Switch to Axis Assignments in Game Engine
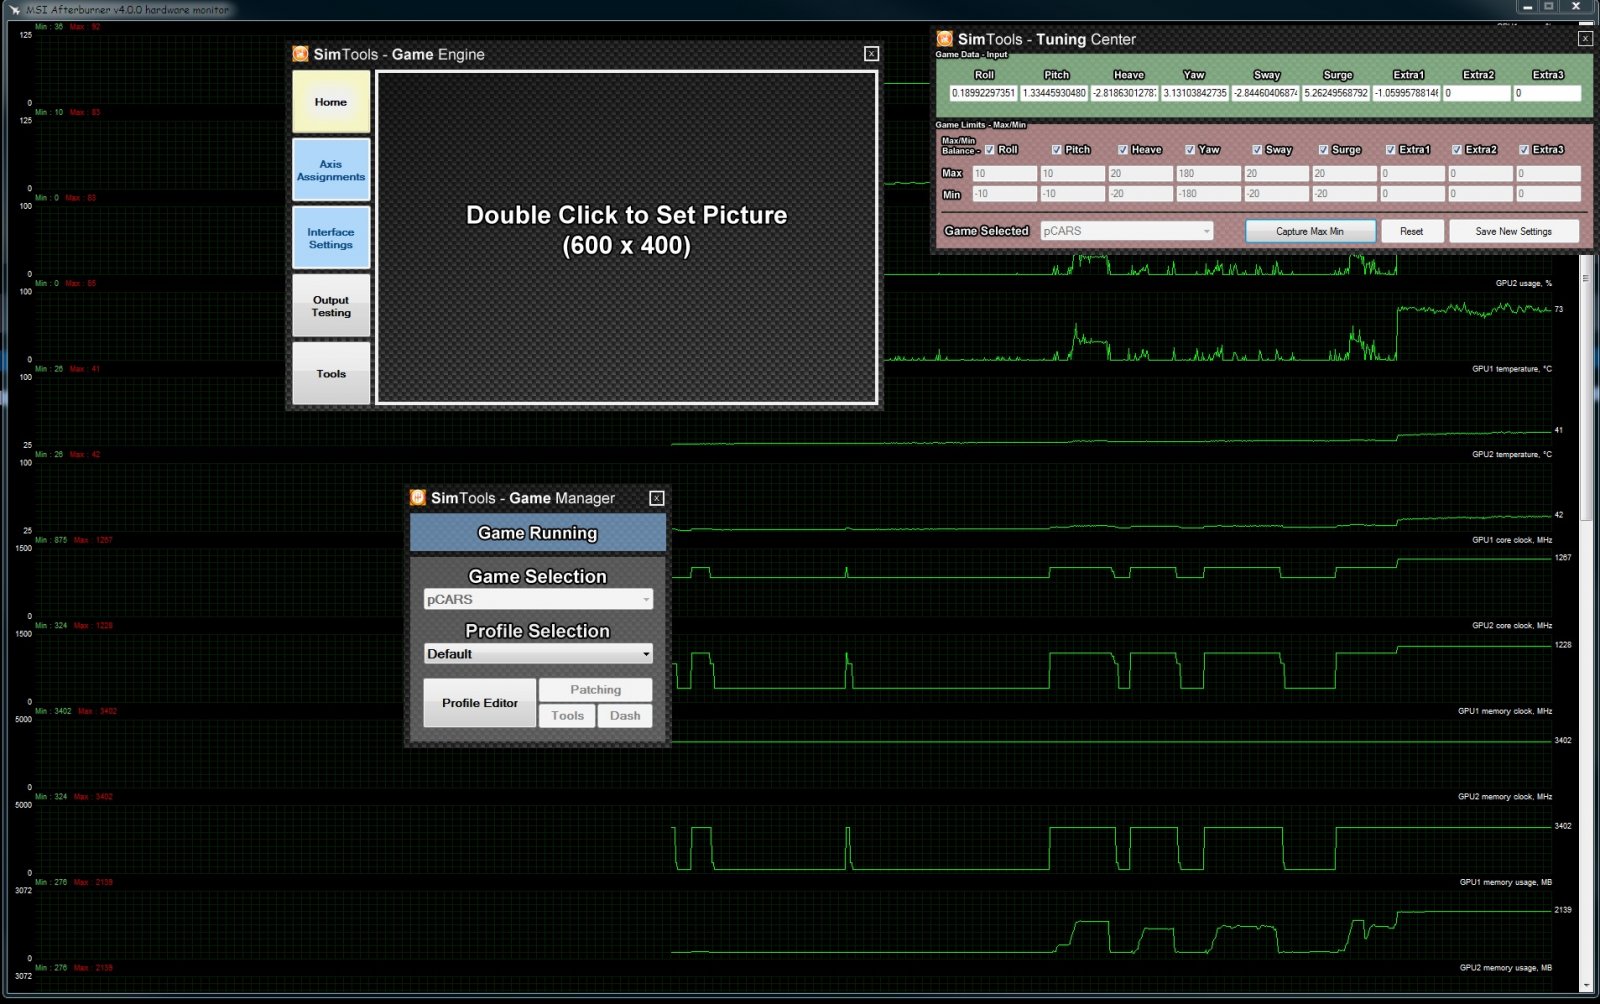This screenshot has width=1600, height=1004. click(x=331, y=170)
